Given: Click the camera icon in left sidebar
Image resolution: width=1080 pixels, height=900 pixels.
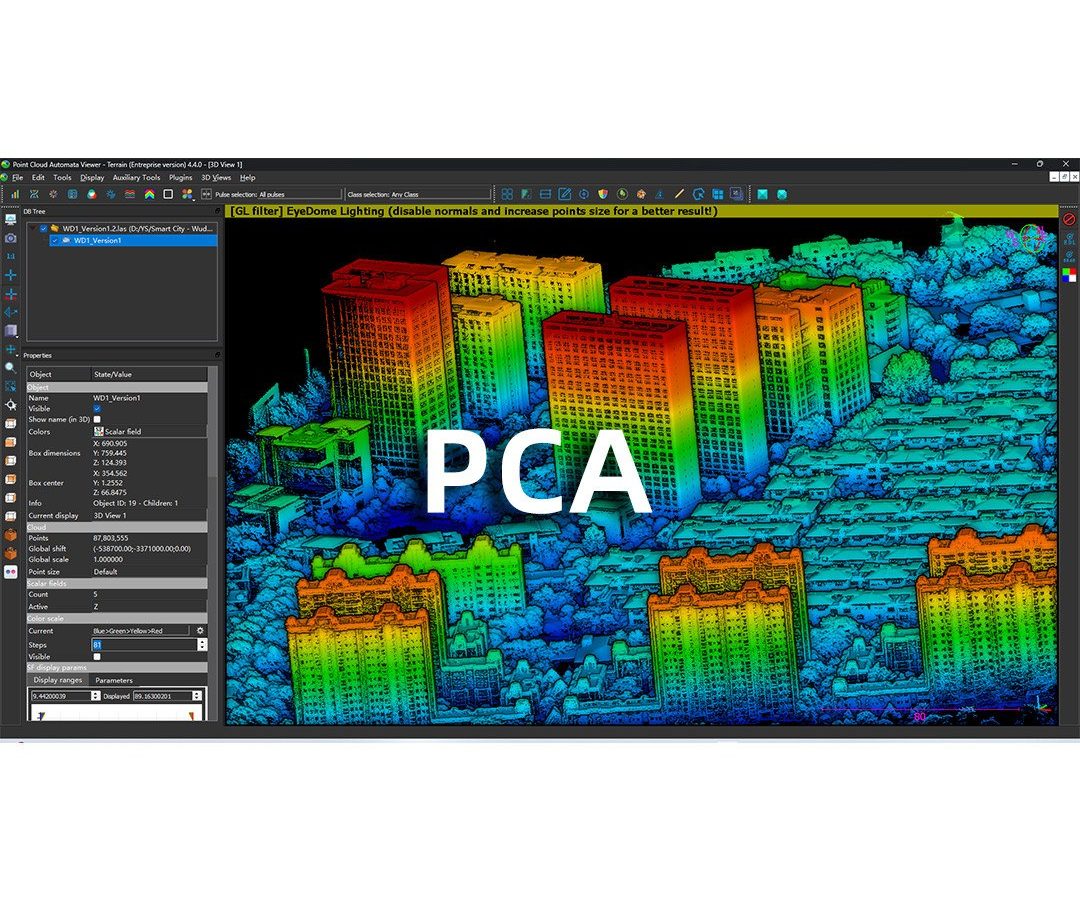Looking at the screenshot, I should (x=10, y=238).
